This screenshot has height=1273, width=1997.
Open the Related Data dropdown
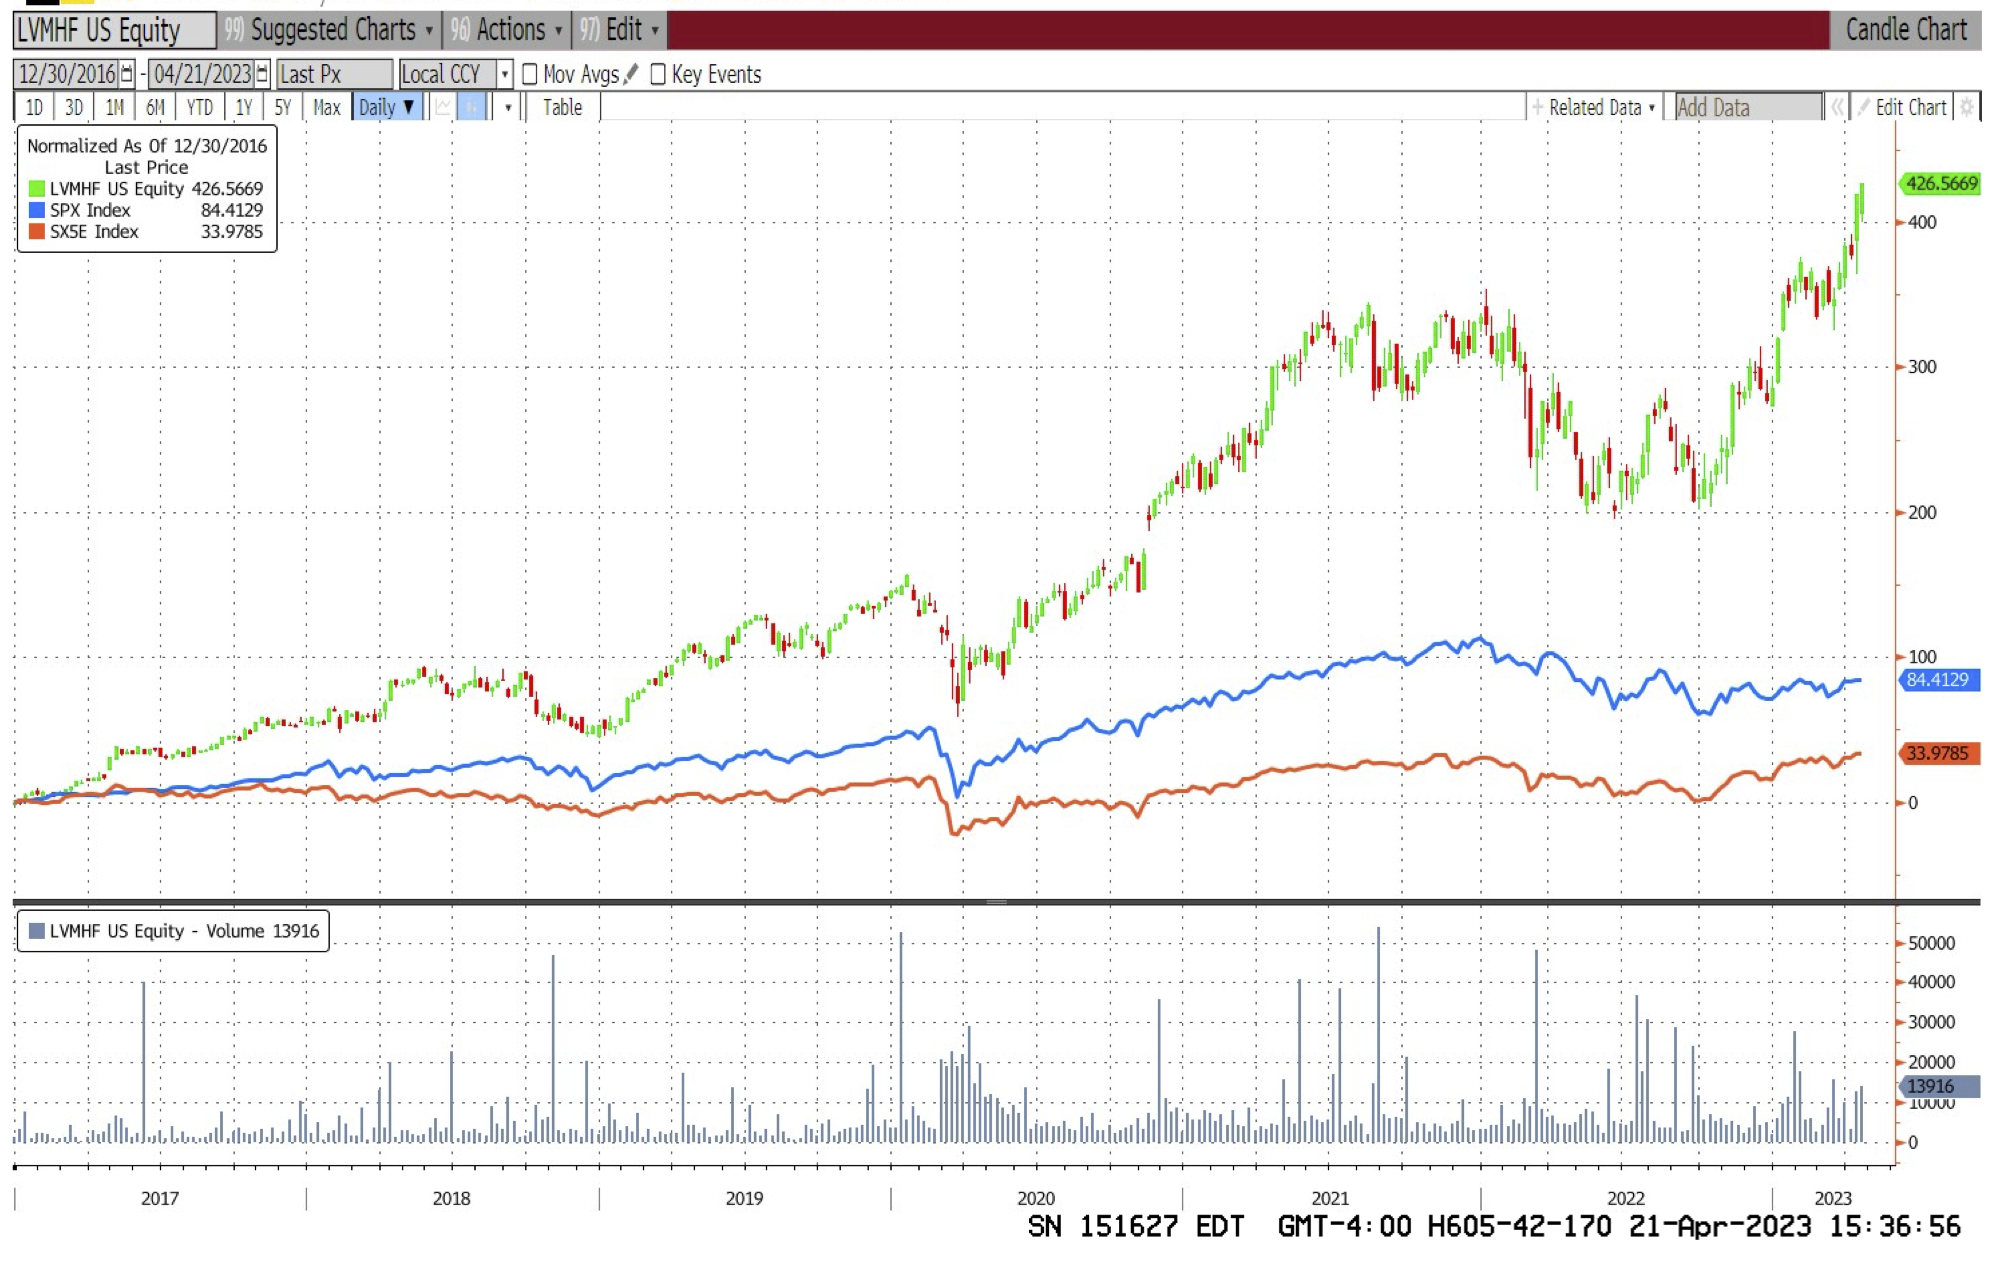(1594, 107)
